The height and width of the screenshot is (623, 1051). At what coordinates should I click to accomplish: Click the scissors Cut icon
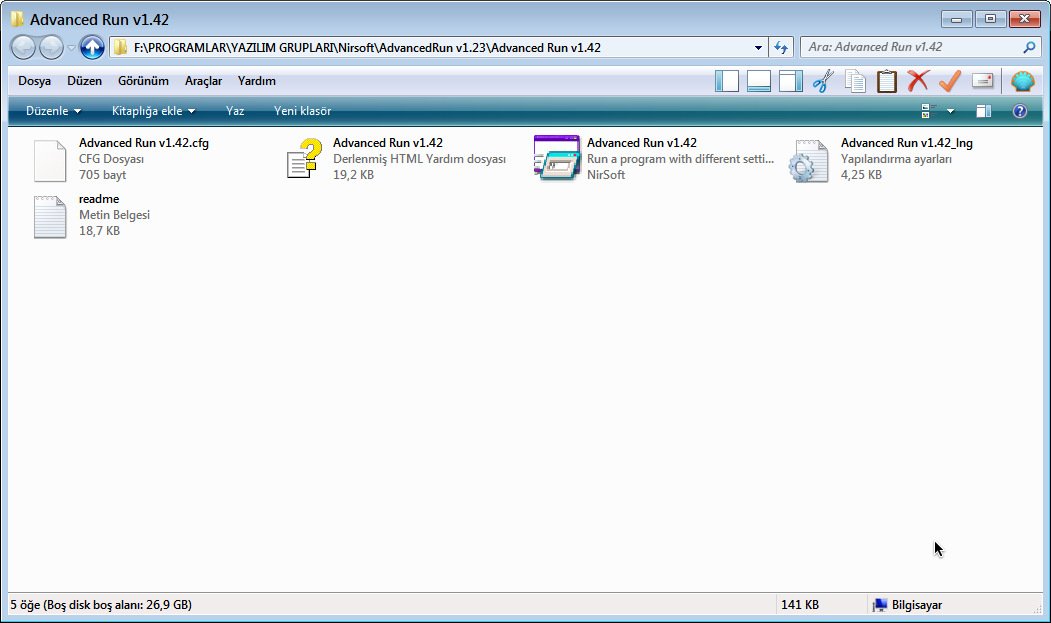click(823, 81)
